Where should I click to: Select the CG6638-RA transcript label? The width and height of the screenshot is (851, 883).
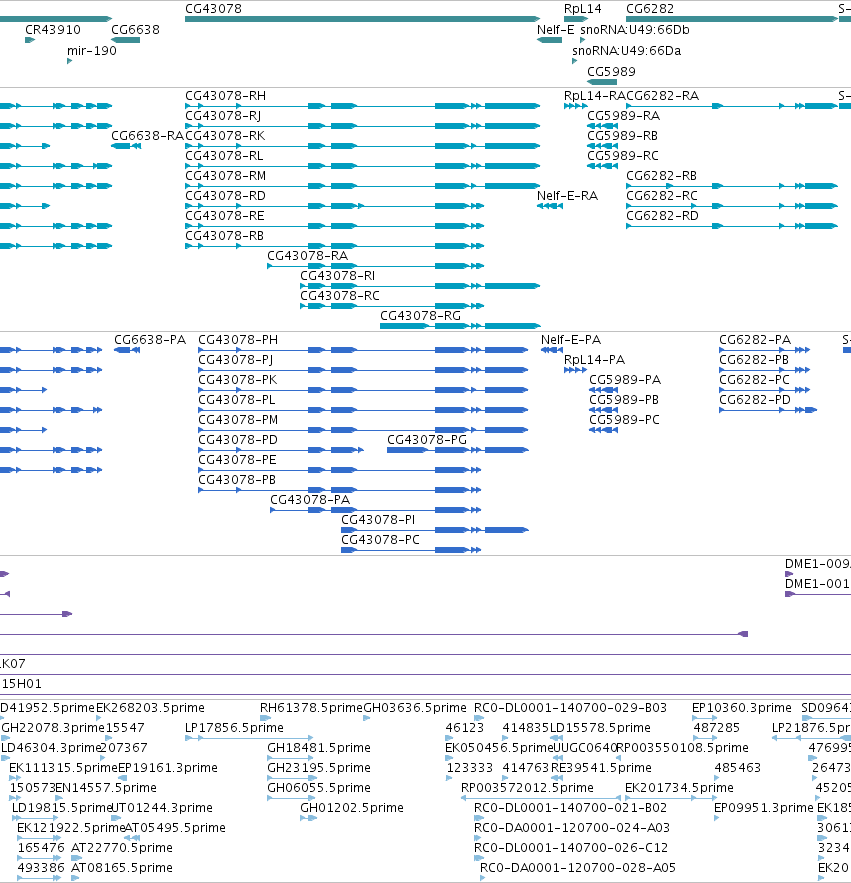148,136
